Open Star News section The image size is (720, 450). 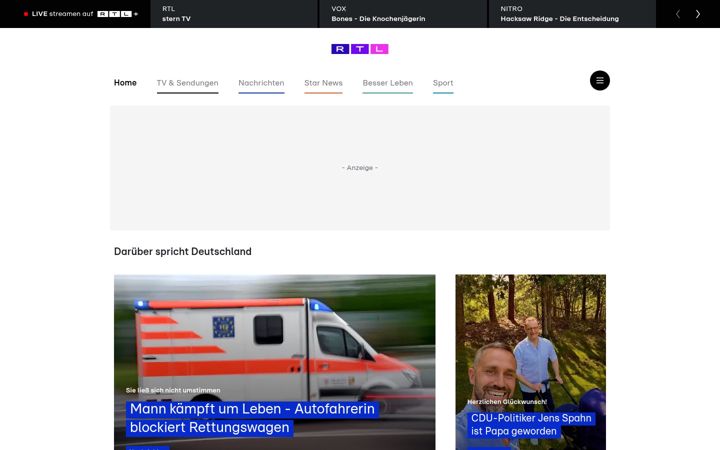[x=323, y=83]
